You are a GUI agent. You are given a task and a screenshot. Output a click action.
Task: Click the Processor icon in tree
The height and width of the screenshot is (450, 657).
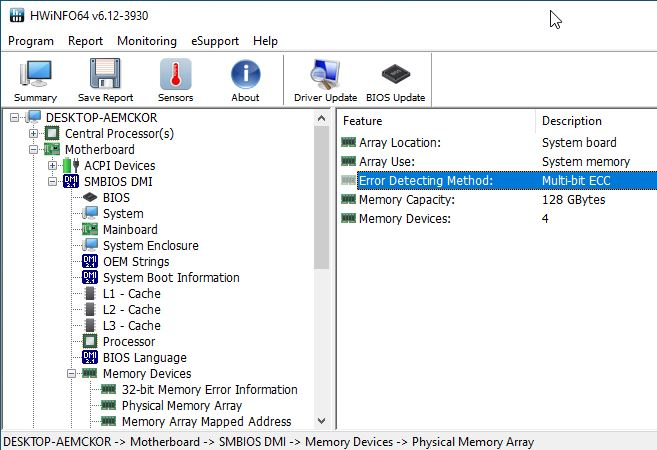coord(90,341)
